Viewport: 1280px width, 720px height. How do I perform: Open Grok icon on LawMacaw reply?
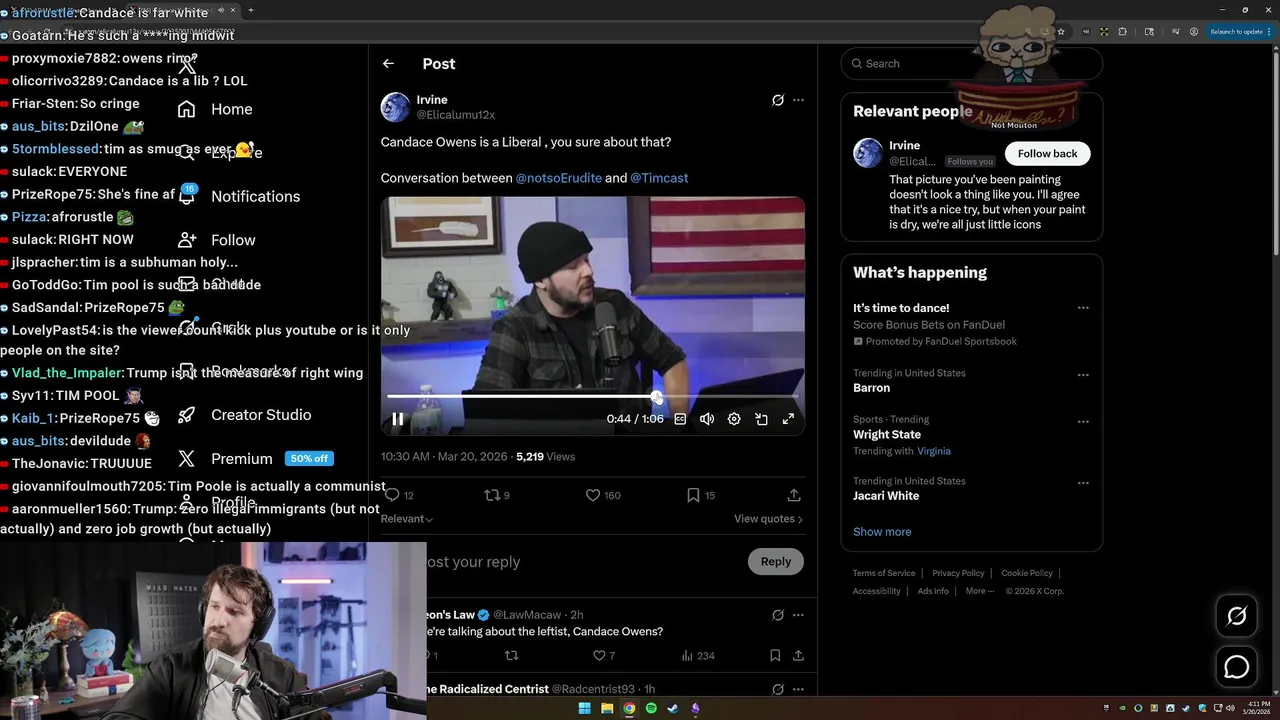click(777, 615)
